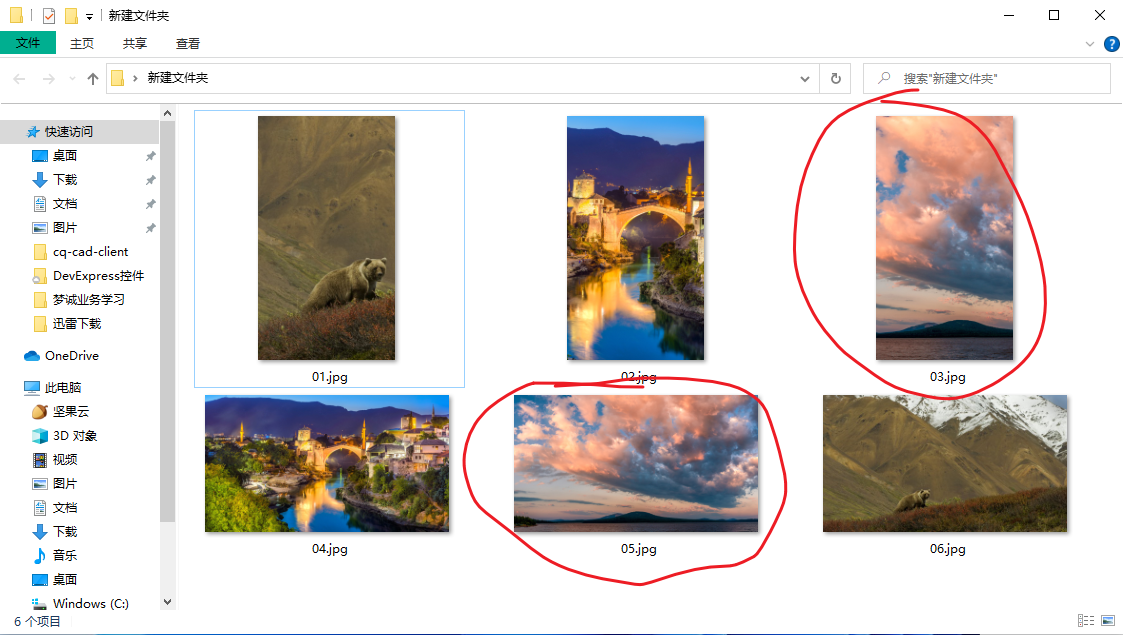Unpin 下载 from quick access
1123x635 pixels.
pyautogui.click(x=152, y=180)
